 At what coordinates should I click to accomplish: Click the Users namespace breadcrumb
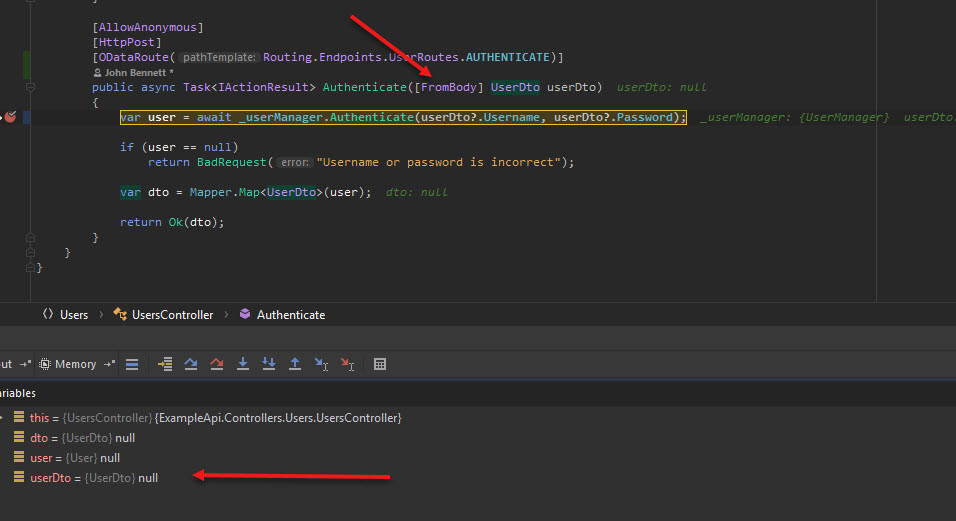coord(65,315)
